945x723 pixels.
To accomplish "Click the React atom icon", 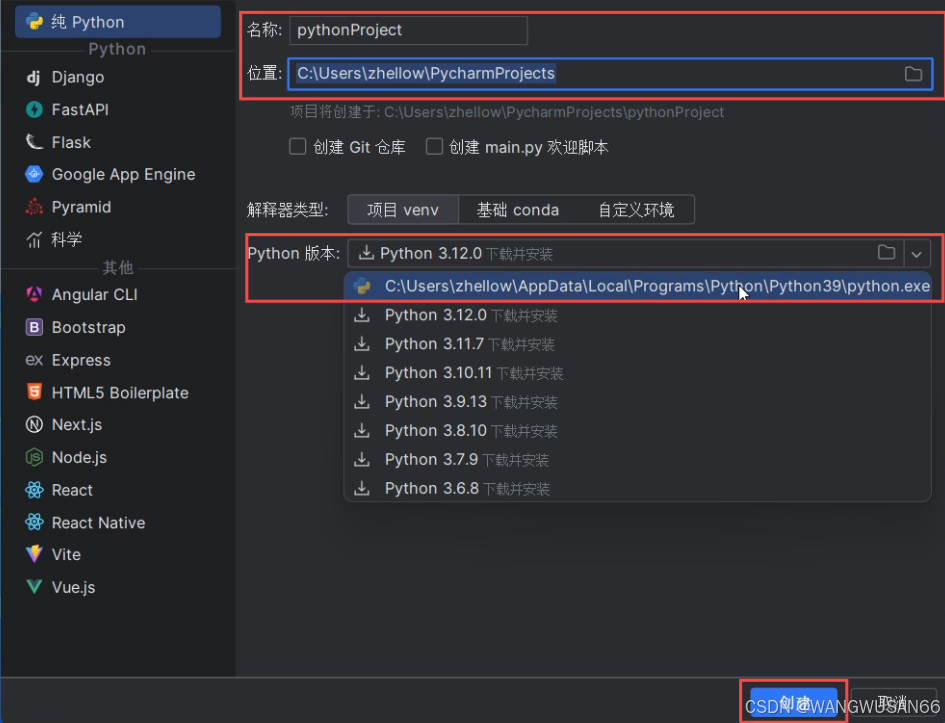I will (34, 490).
